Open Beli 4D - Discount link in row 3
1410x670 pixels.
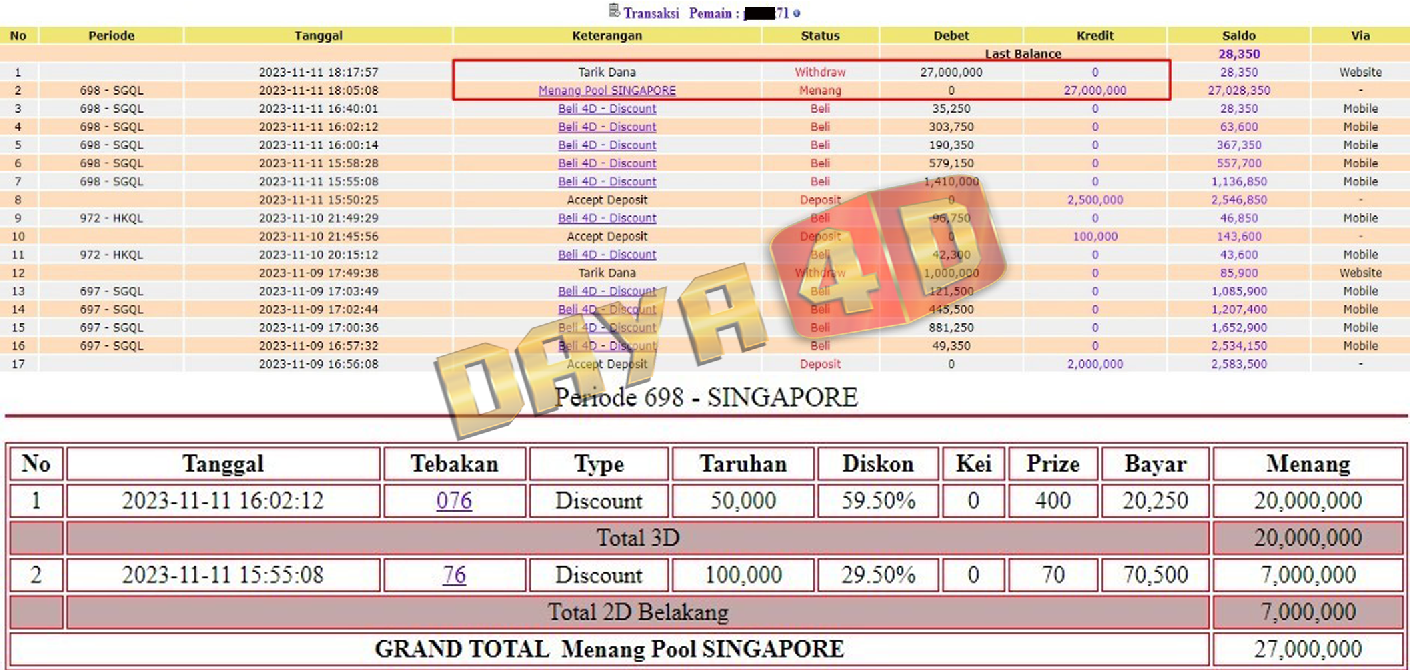point(607,109)
